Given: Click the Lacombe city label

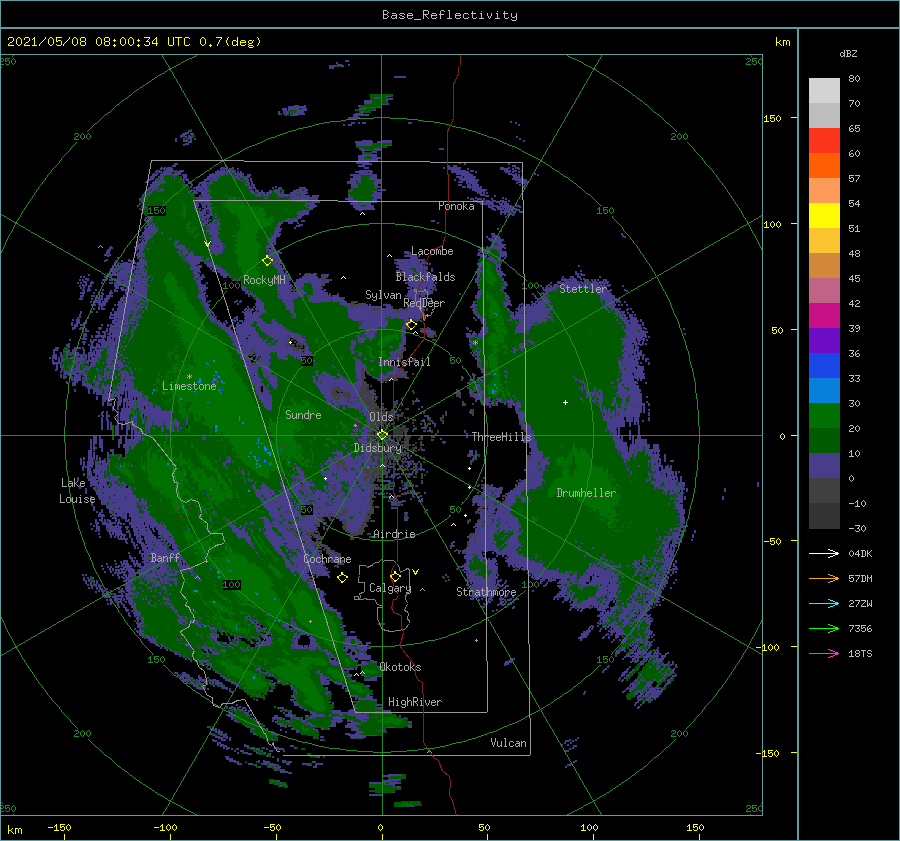Looking at the screenshot, I should click(x=432, y=251).
